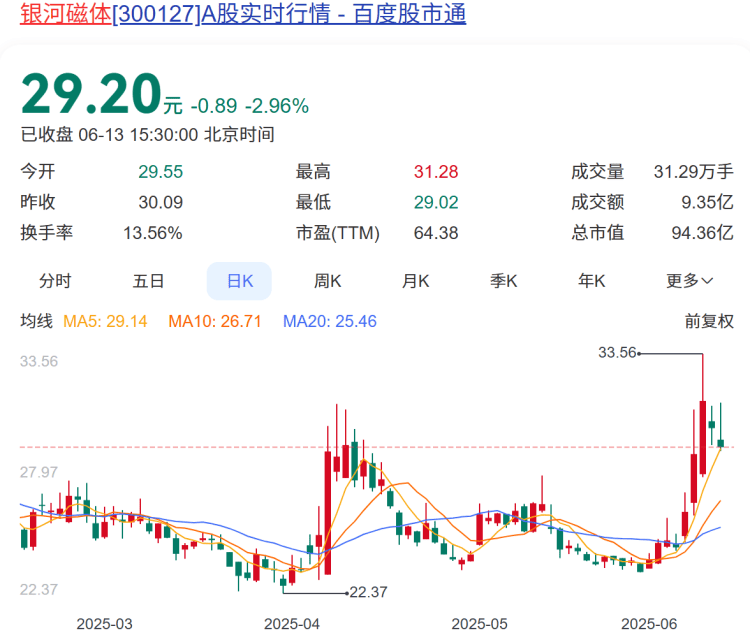Click the 成交量 value 31.29万手
The width and height of the screenshot is (750, 633).
coord(694,172)
